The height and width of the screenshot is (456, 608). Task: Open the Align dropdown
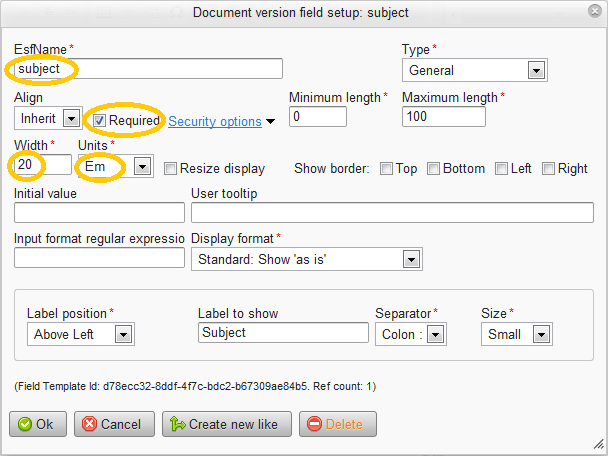71,118
